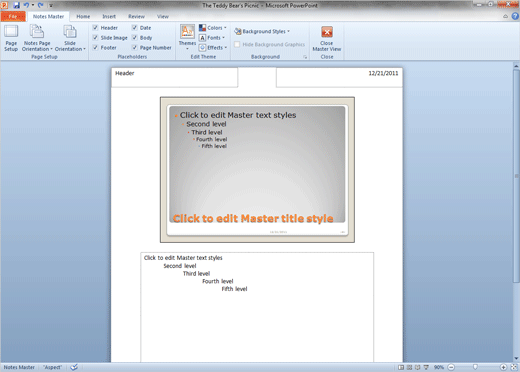
Task: Uncheck the Header placeholder checkbox
Action: [x=95, y=28]
